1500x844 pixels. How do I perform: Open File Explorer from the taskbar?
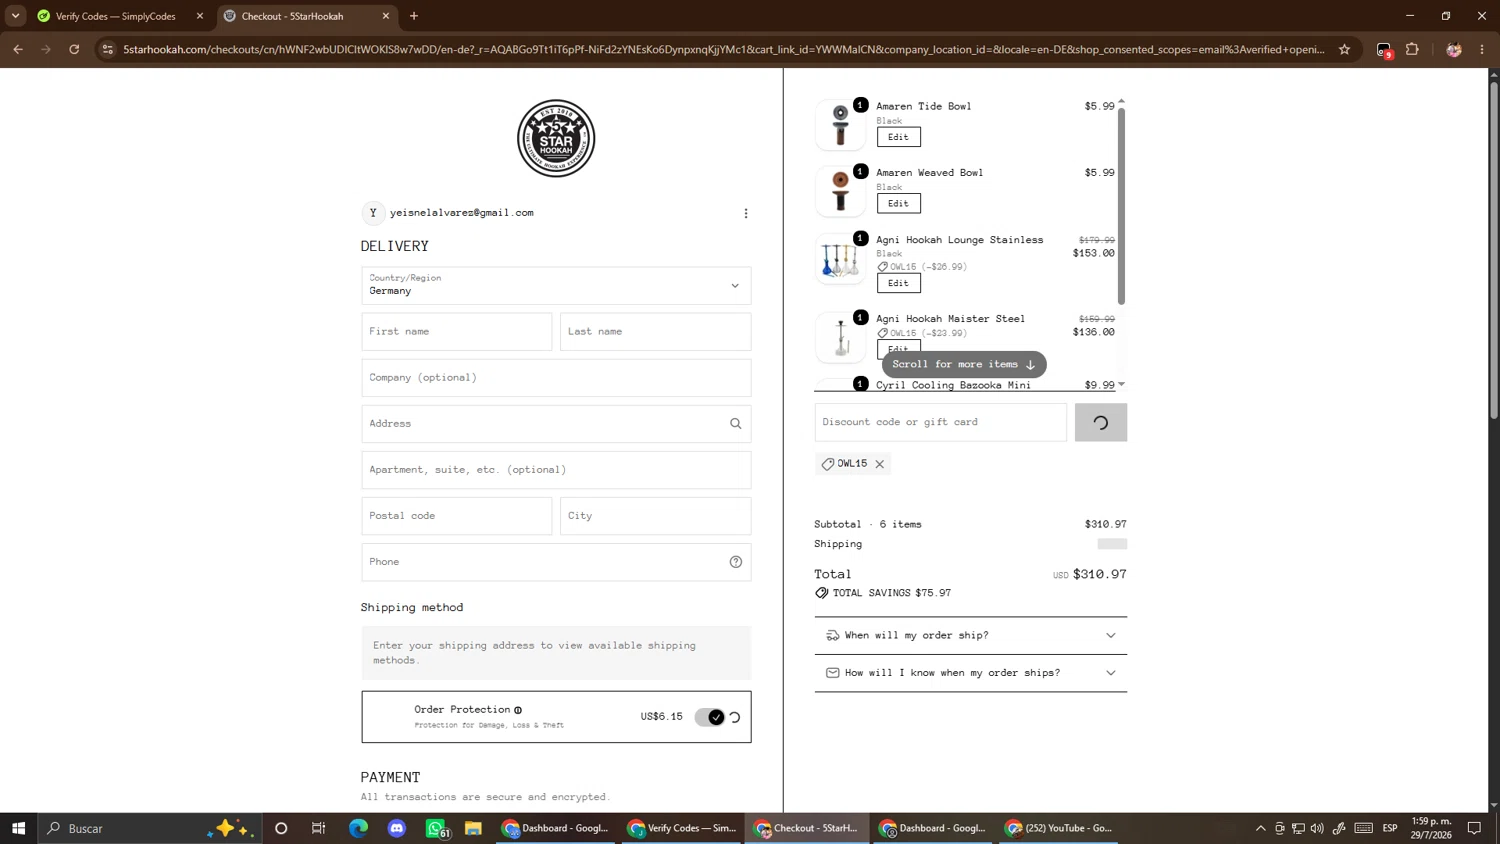pos(474,828)
